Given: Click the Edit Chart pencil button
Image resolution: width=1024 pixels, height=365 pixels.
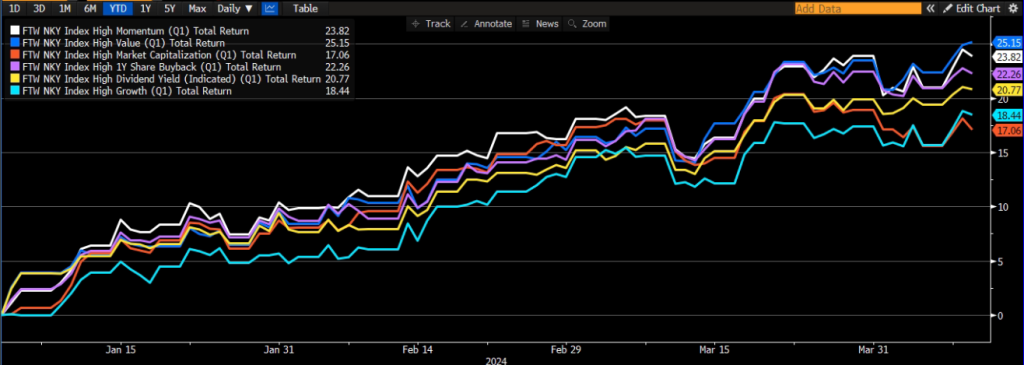Looking at the screenshot, I should point(972,8).
